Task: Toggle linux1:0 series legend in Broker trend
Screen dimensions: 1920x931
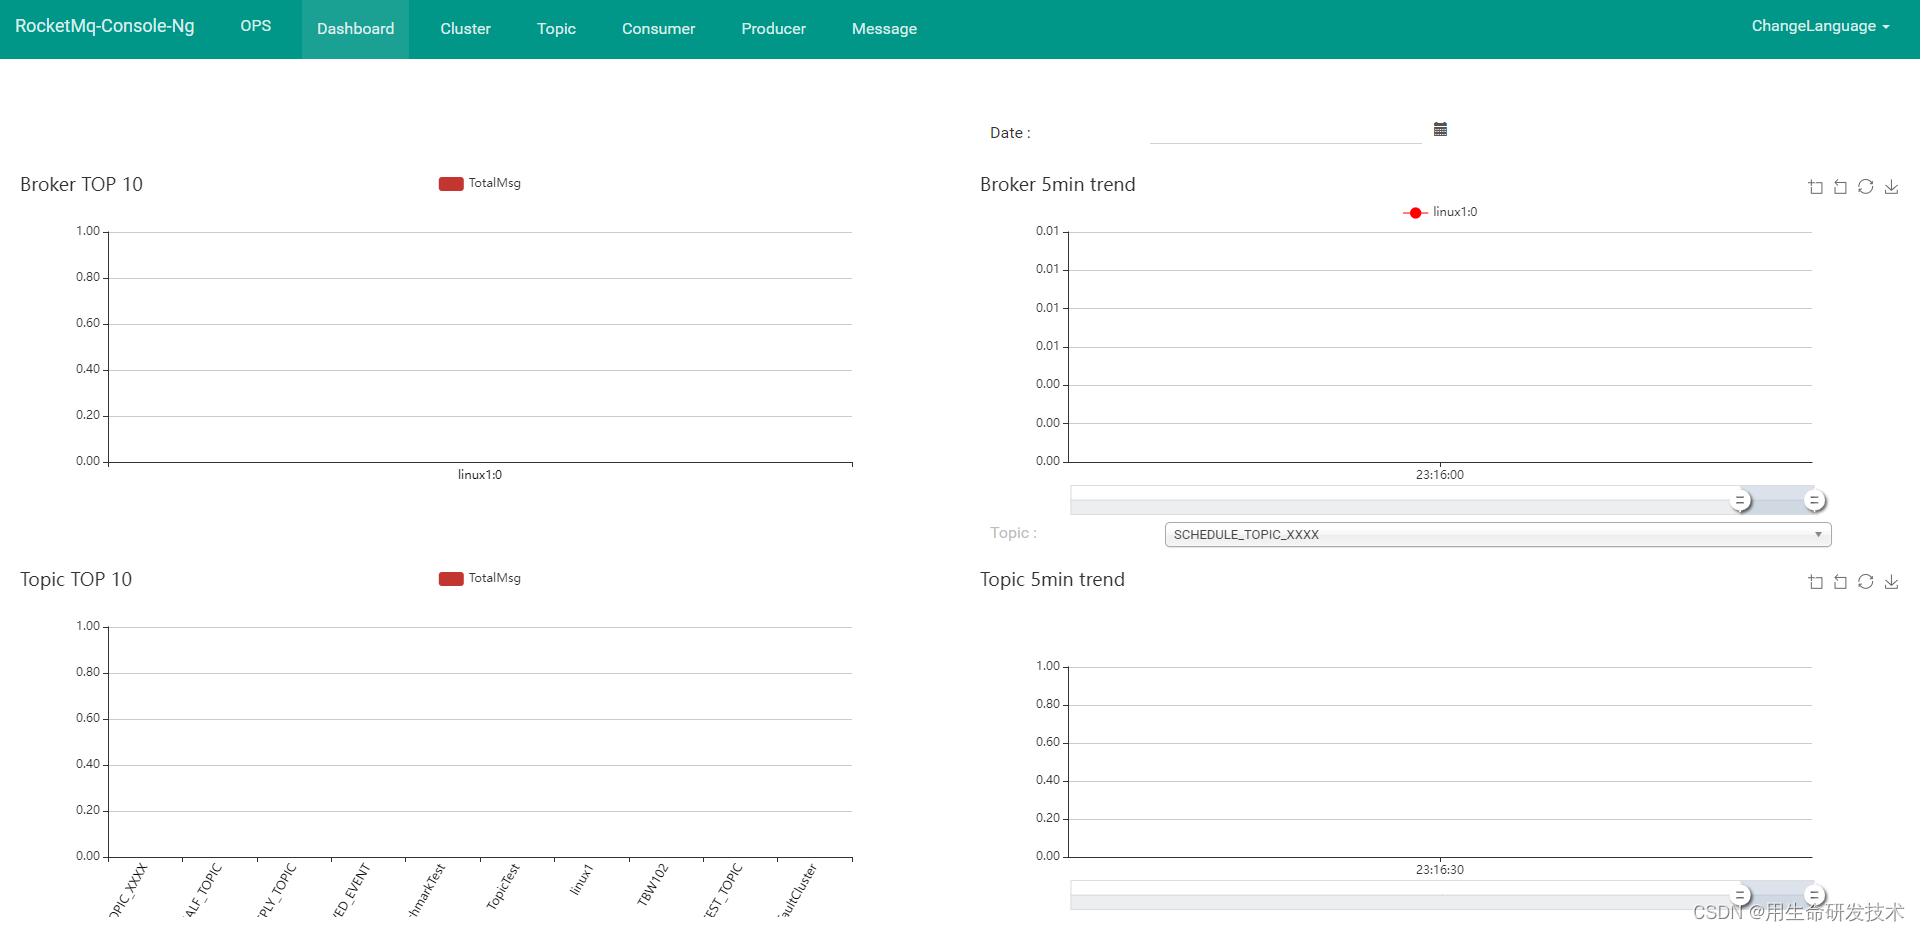Action: click(1440, 212)
